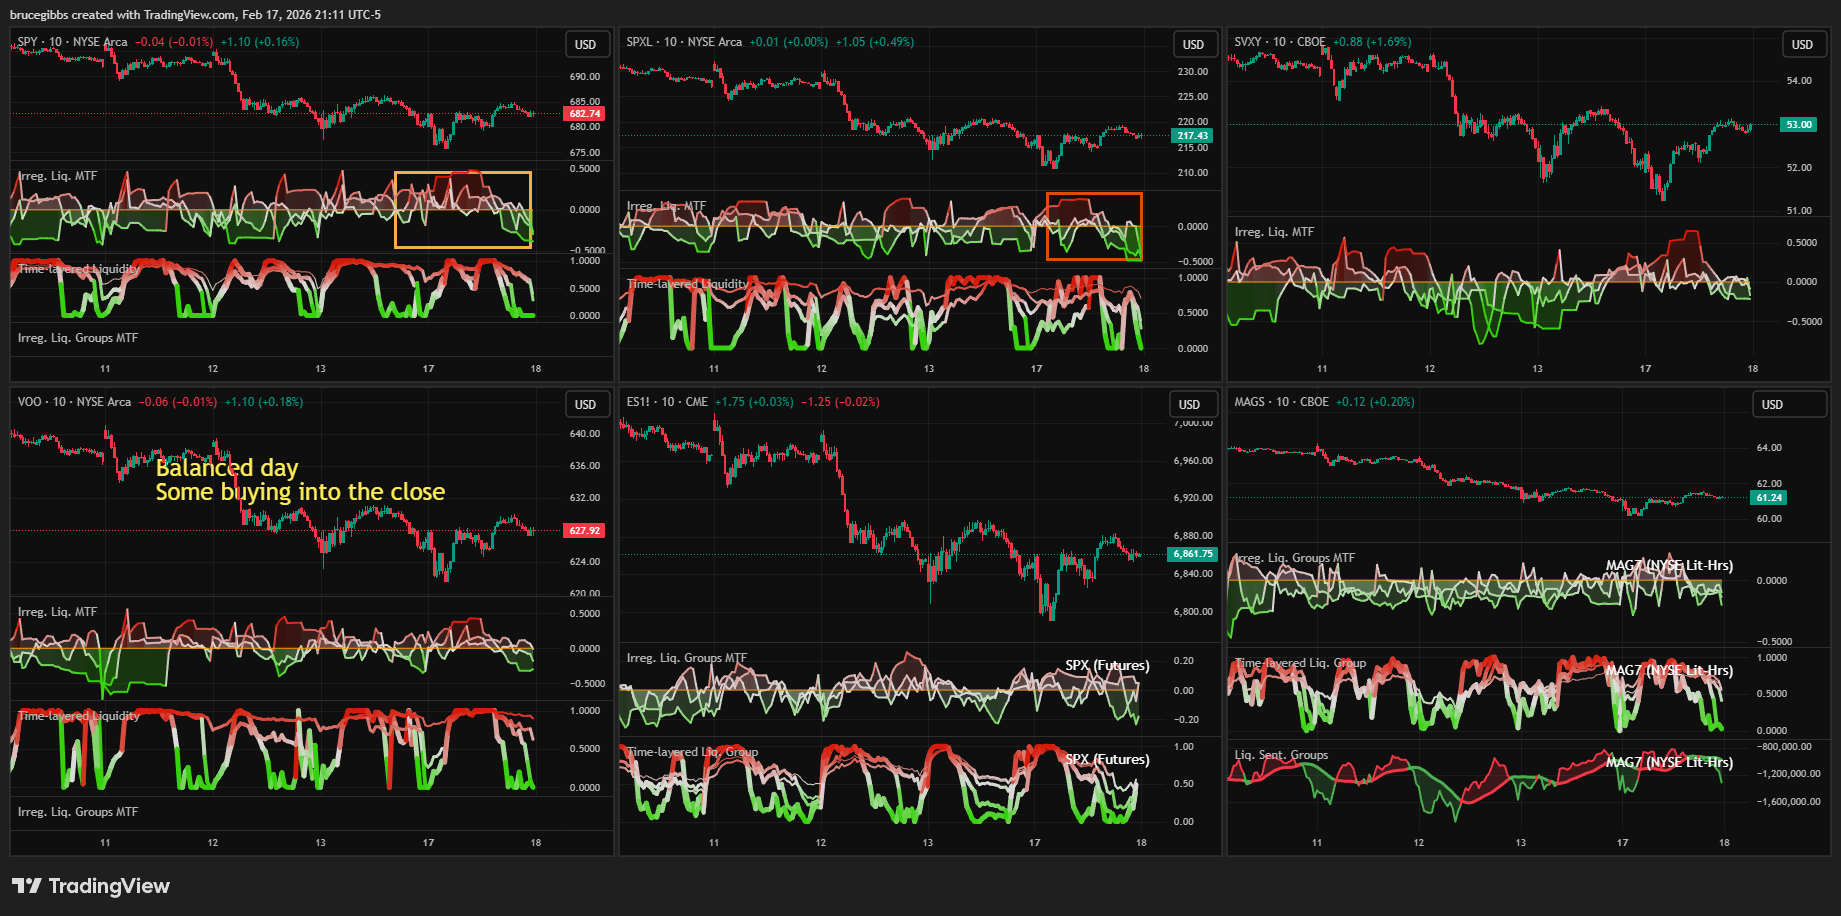Select the 61.24 price label on MAGS chart
This screenshot has height=916, width=1841.
(x=1769, y=498)
